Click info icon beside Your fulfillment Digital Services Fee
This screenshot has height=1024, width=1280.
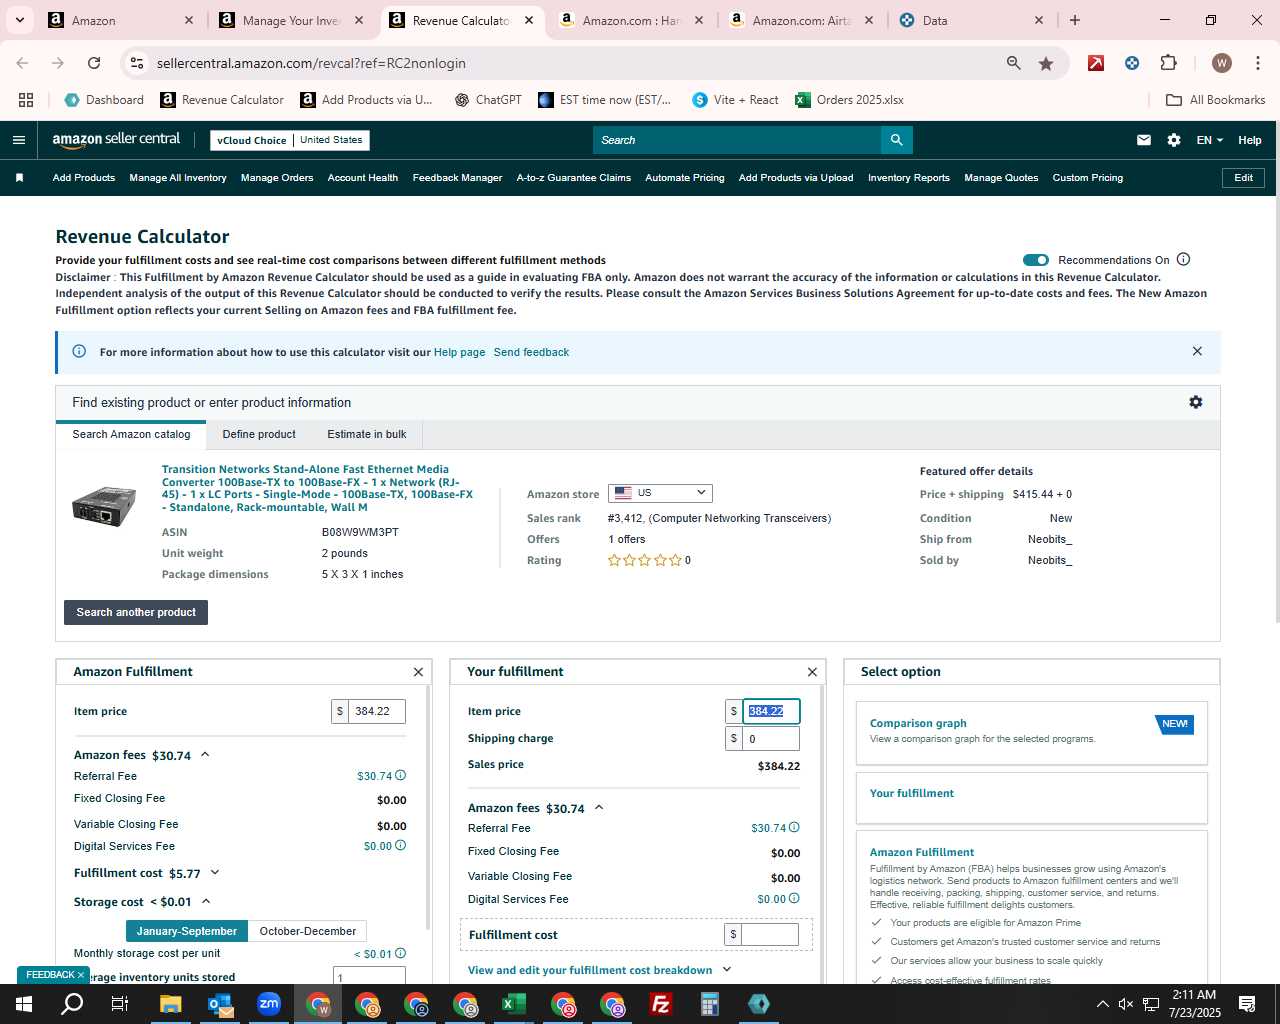[x=795, y=898]
